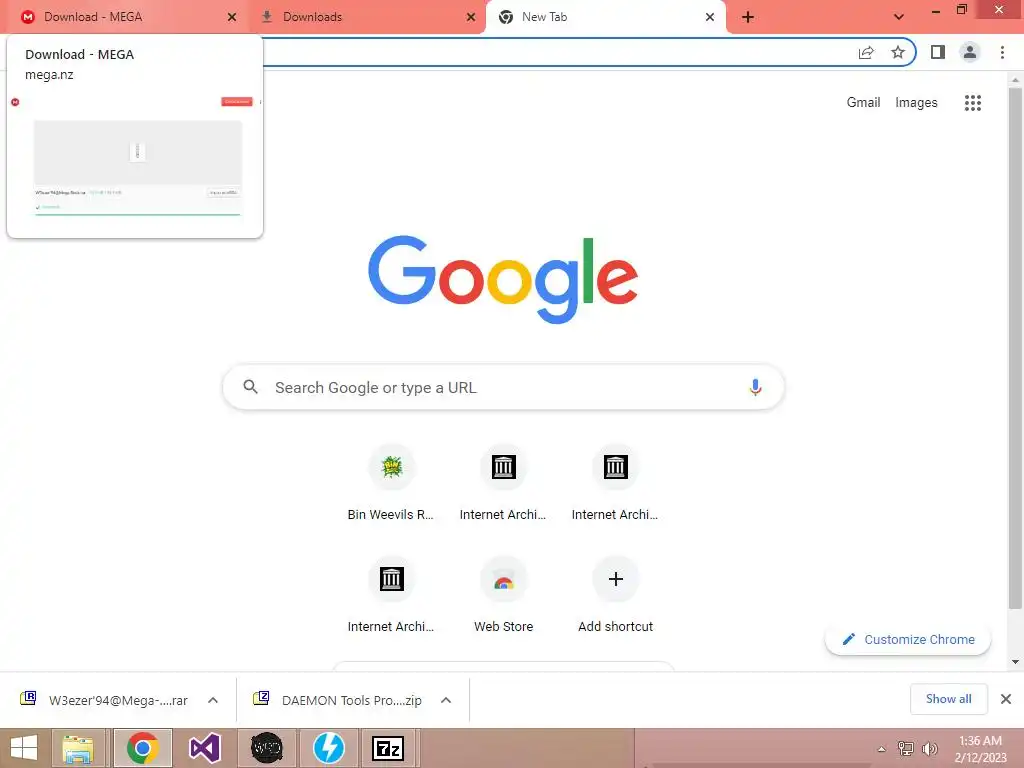Screen dimensions: 1024x768
Task: Click the Google logo
Action: [x=503, y=279]
